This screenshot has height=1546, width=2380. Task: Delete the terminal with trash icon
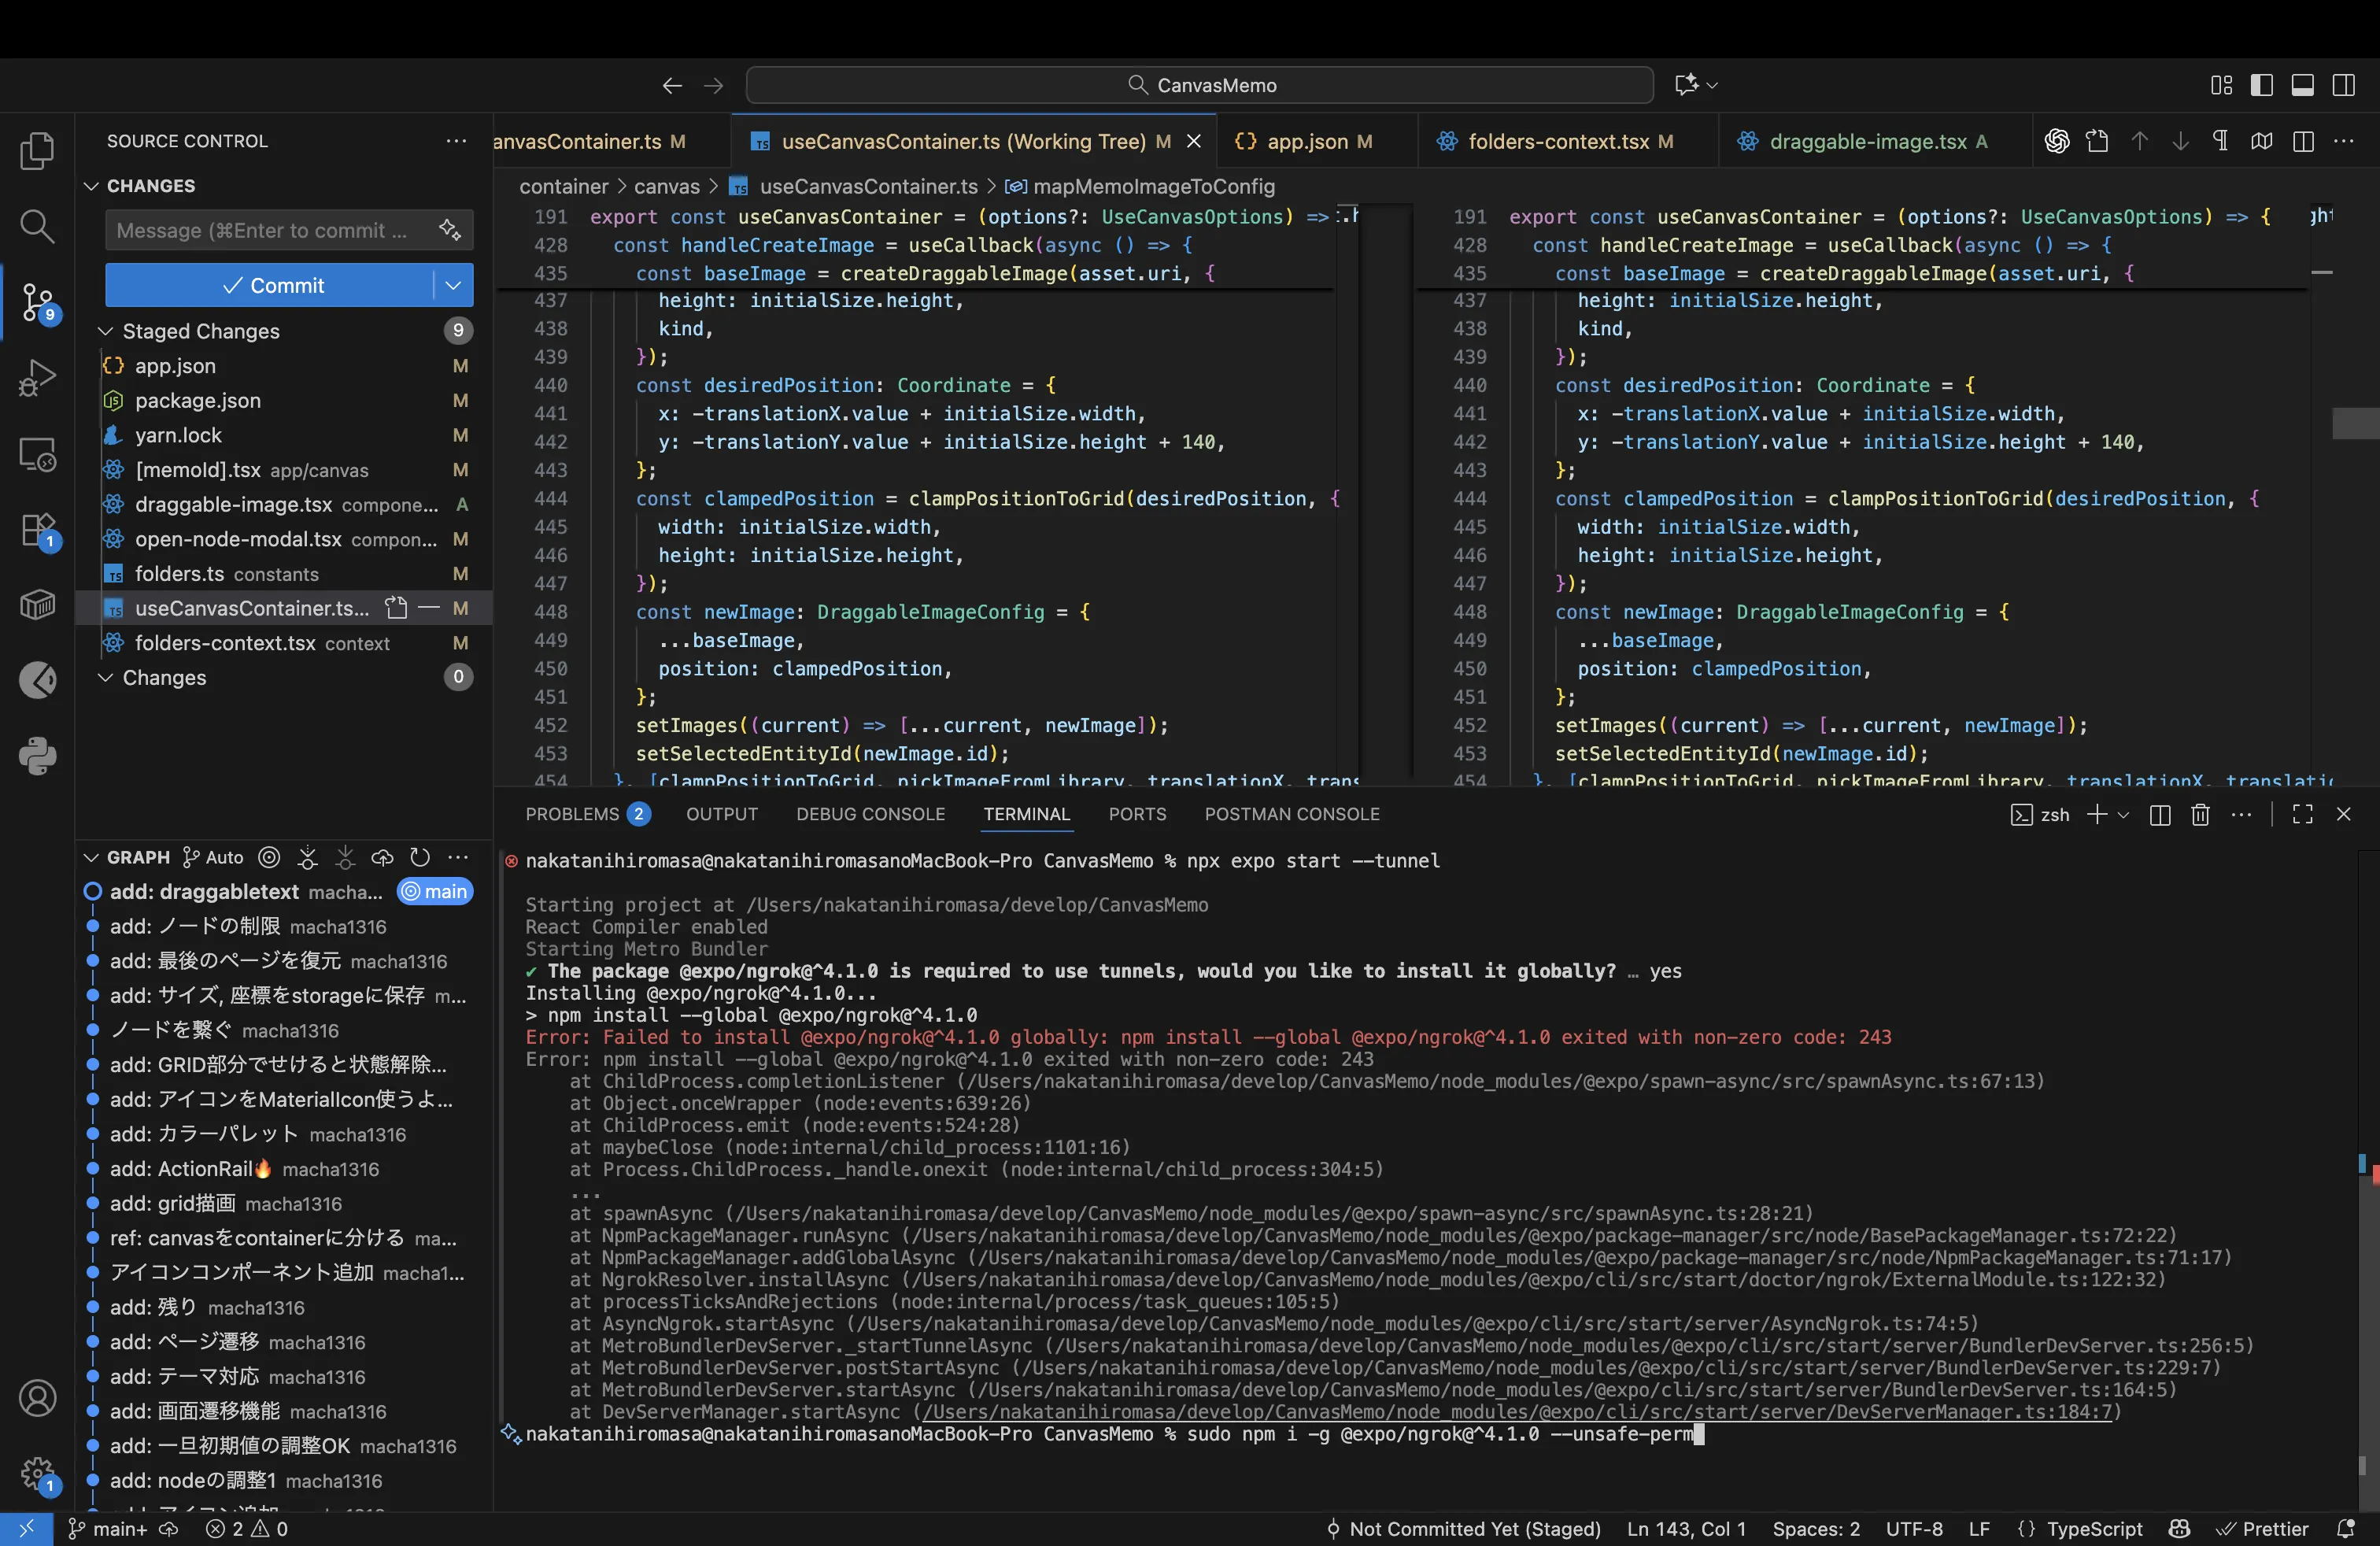(x=2200, y=815)
